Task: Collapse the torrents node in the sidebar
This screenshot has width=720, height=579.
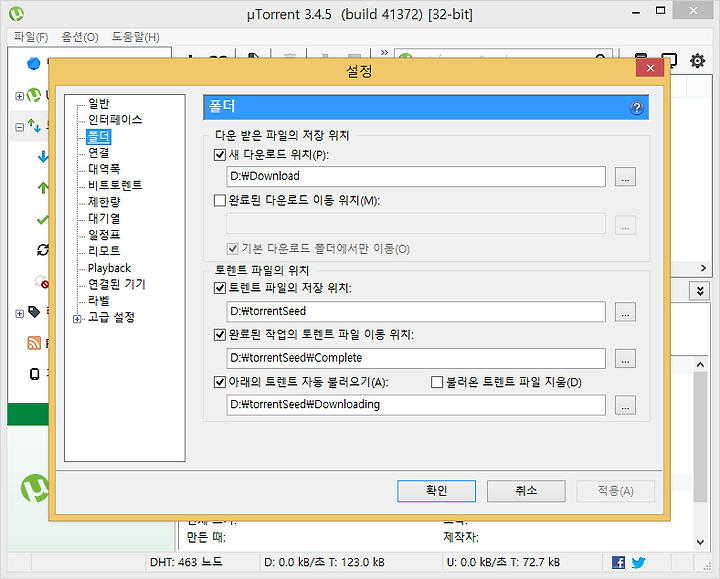Action: point(19,127)
